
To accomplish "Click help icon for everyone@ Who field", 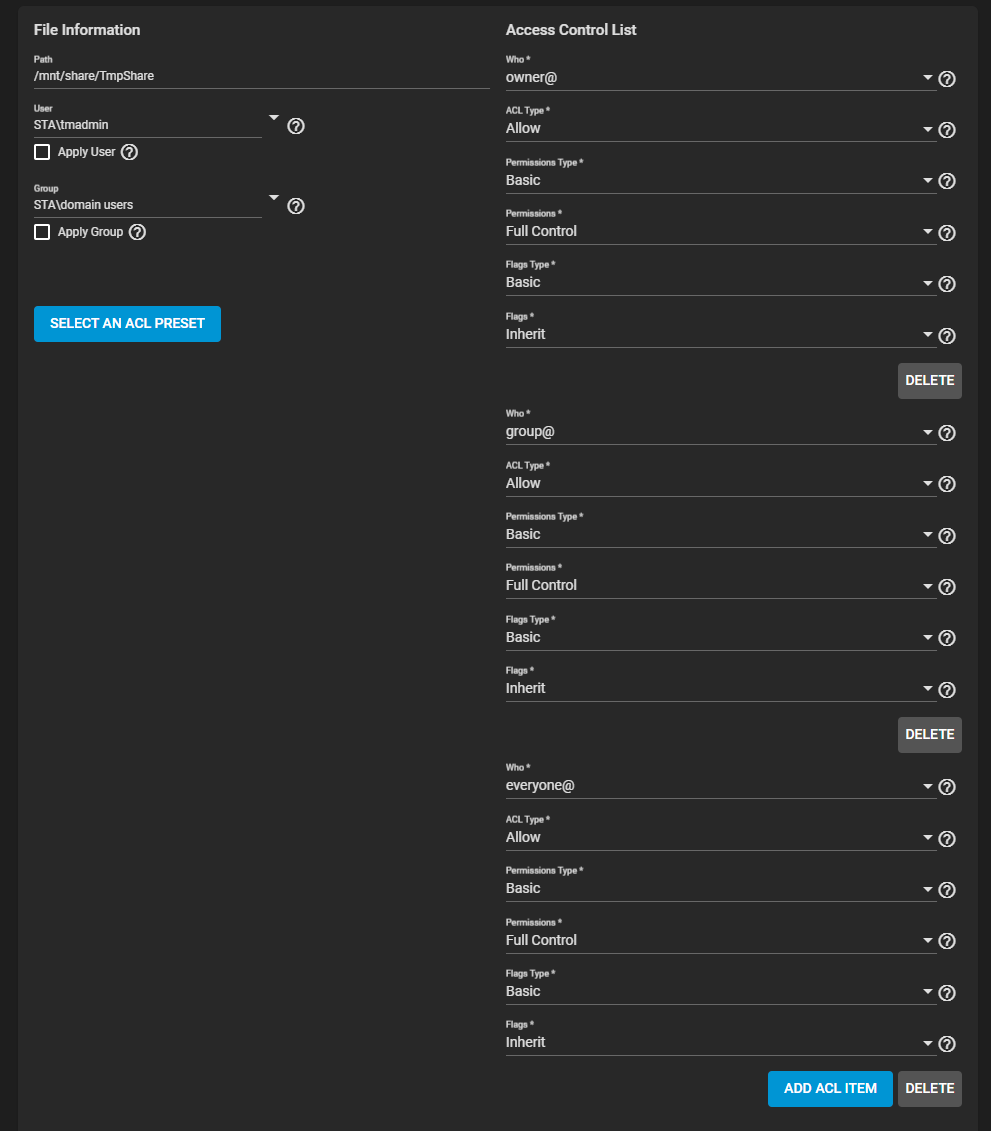I will pyautogui.click(x=947, y=787).
